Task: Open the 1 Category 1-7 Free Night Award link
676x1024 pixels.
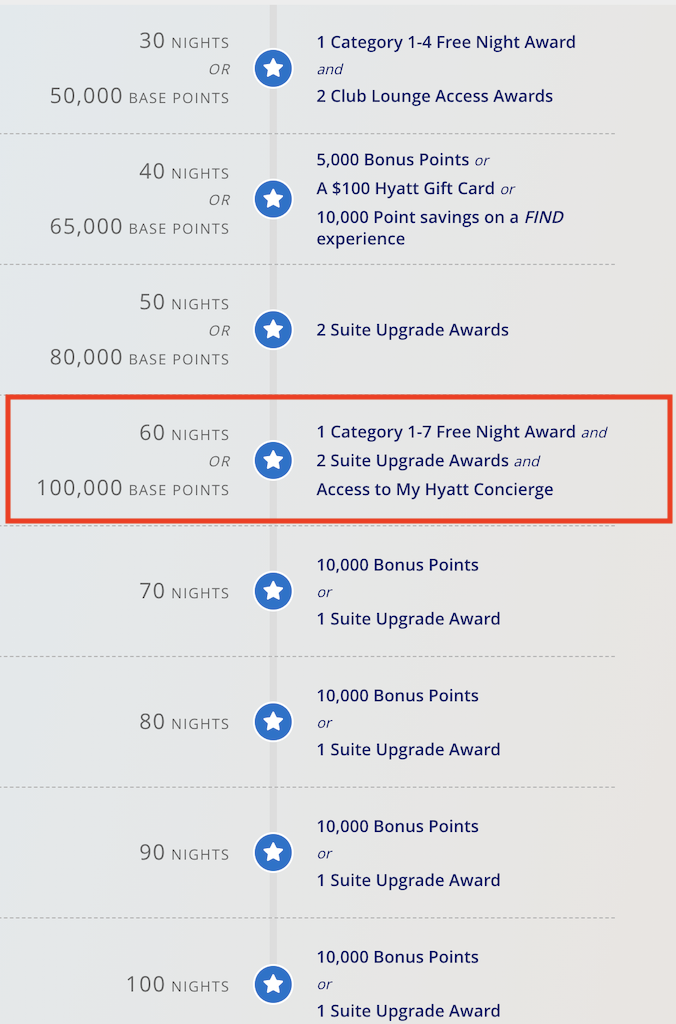Action: (x=446, y=432)
